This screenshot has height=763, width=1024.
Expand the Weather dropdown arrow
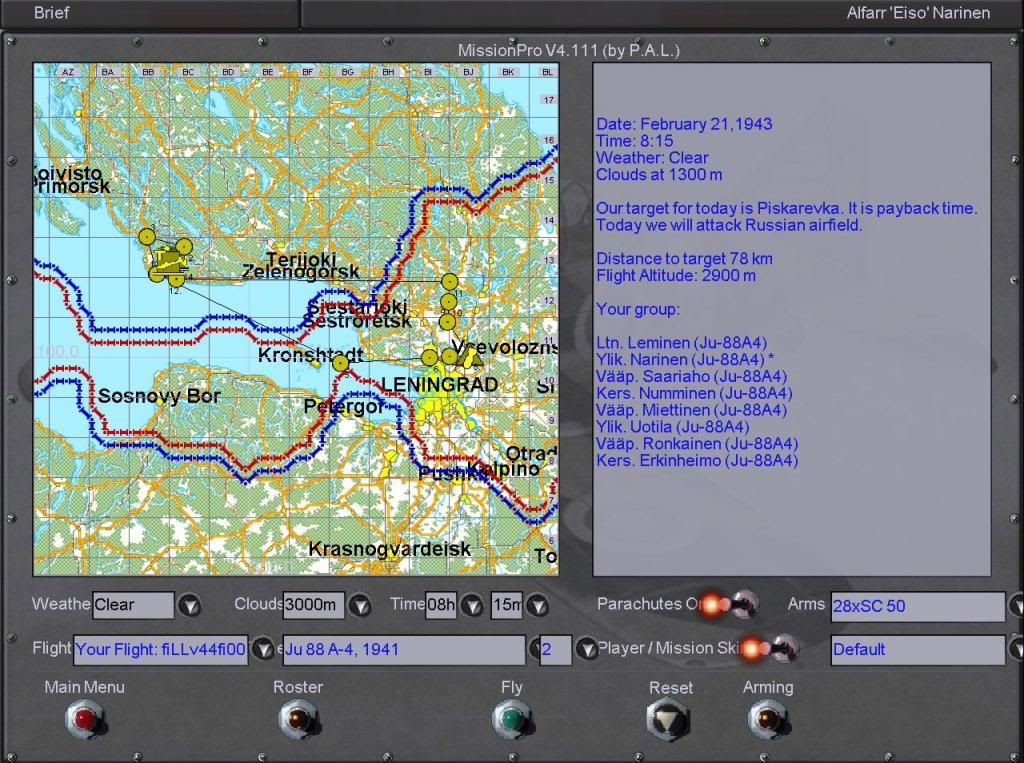coord(190,605)
